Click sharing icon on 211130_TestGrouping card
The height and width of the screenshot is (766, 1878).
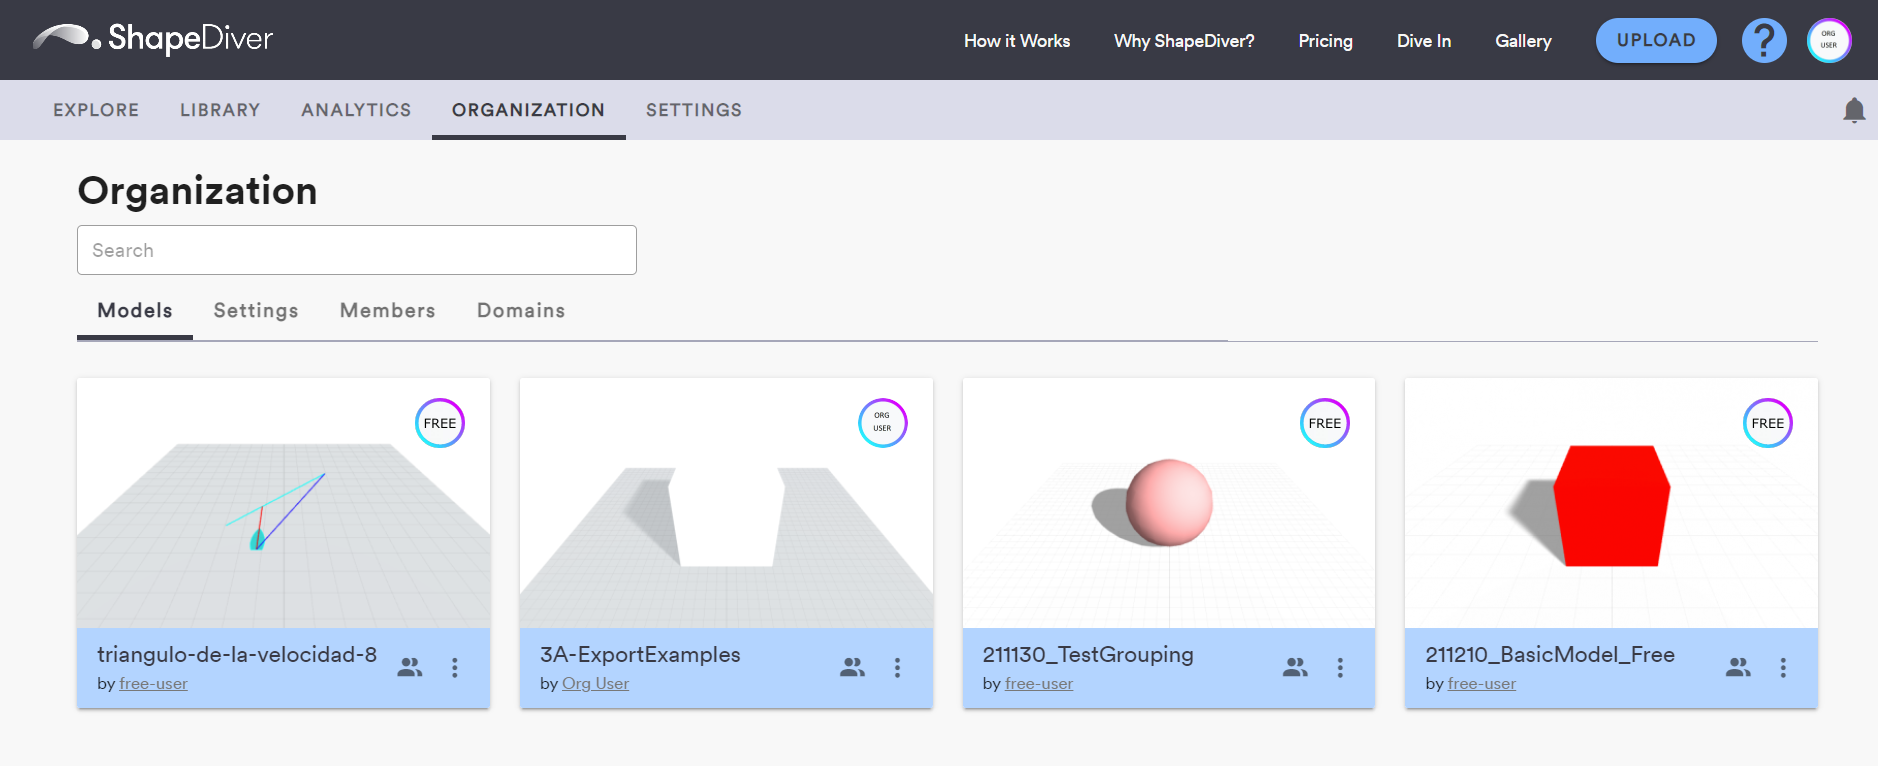tap(1295, 668)
